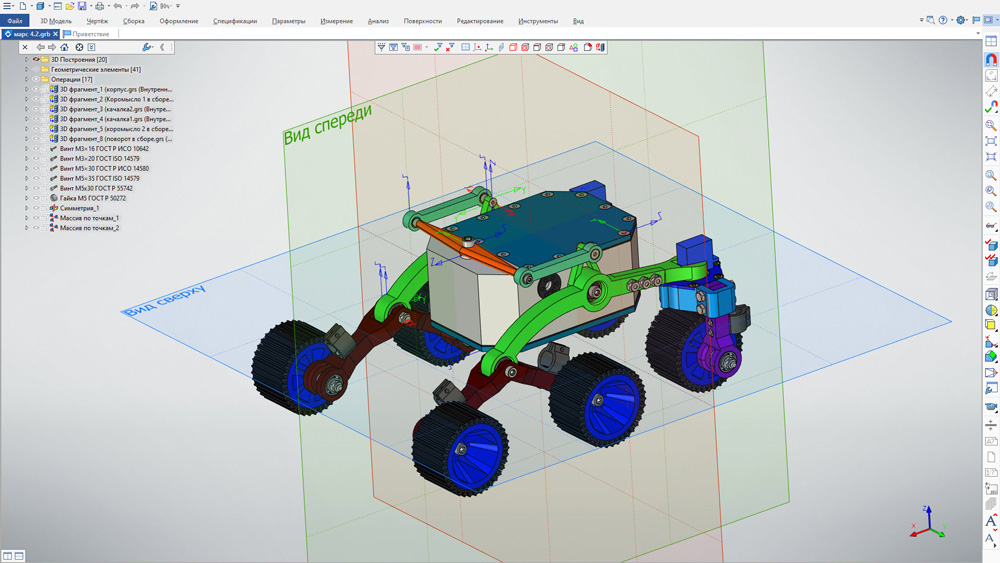Image resolution: width=1000 pixels, height=563 pixels.
Task: Toggle visibility eye of 3D Построения folder
Action: (x=36, y=59)
